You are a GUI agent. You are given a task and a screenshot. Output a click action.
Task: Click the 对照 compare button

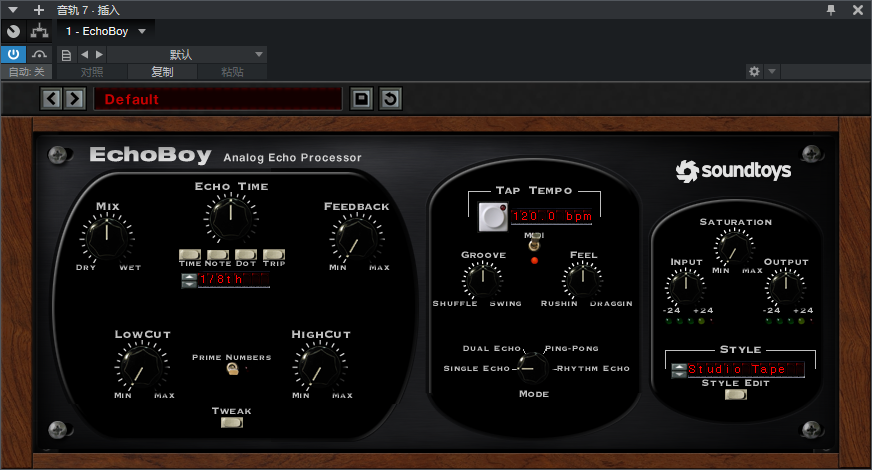(92, 72)
